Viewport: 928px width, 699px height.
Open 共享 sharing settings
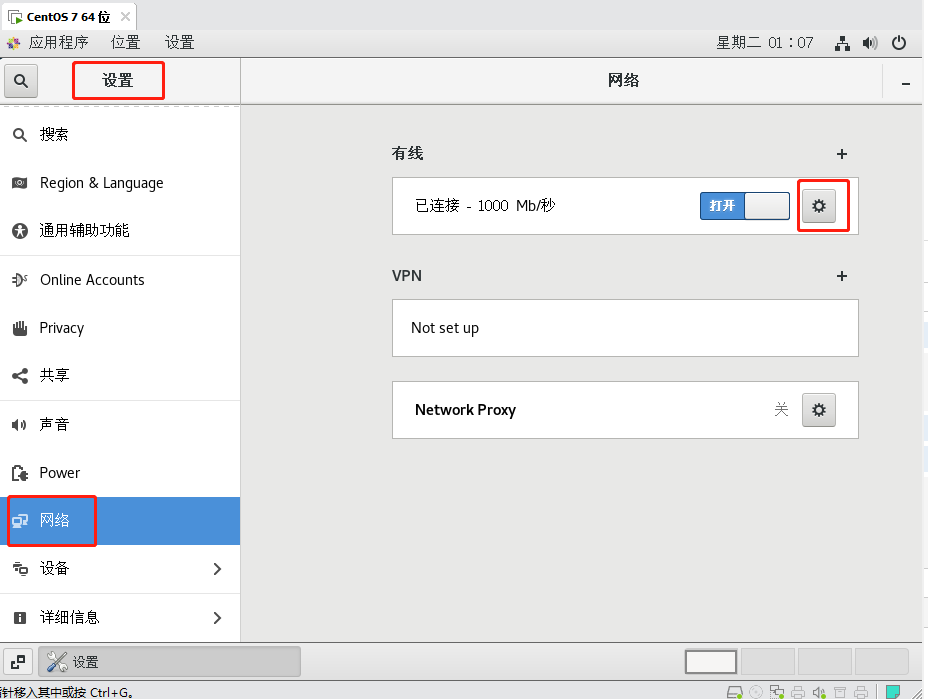[x=120, y=375]
